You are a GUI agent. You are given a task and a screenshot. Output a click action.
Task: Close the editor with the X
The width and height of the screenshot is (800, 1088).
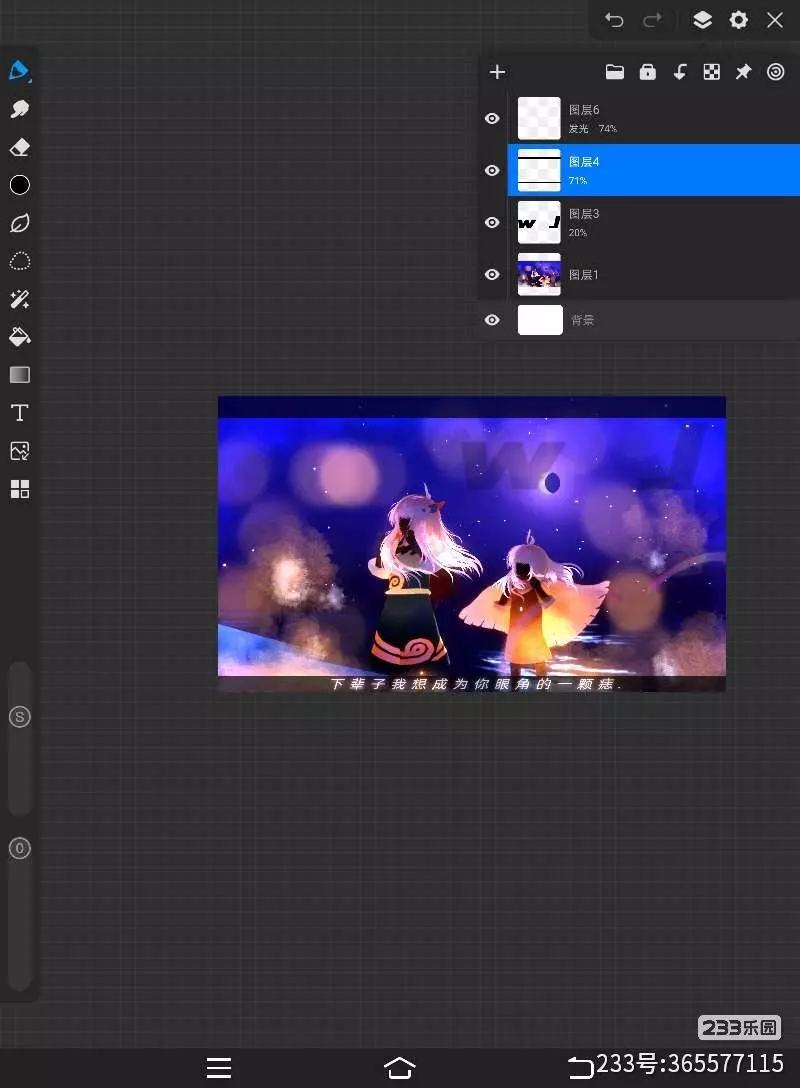(x=775, y=20)
